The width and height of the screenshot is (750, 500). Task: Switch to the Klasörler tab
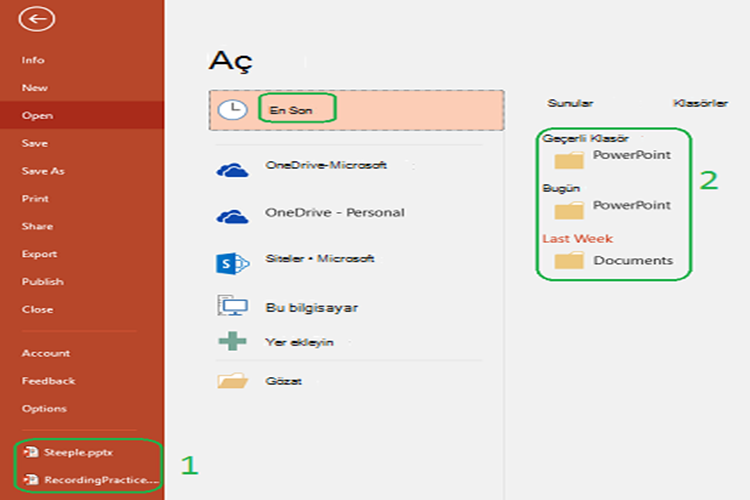(x=700, y=103)
